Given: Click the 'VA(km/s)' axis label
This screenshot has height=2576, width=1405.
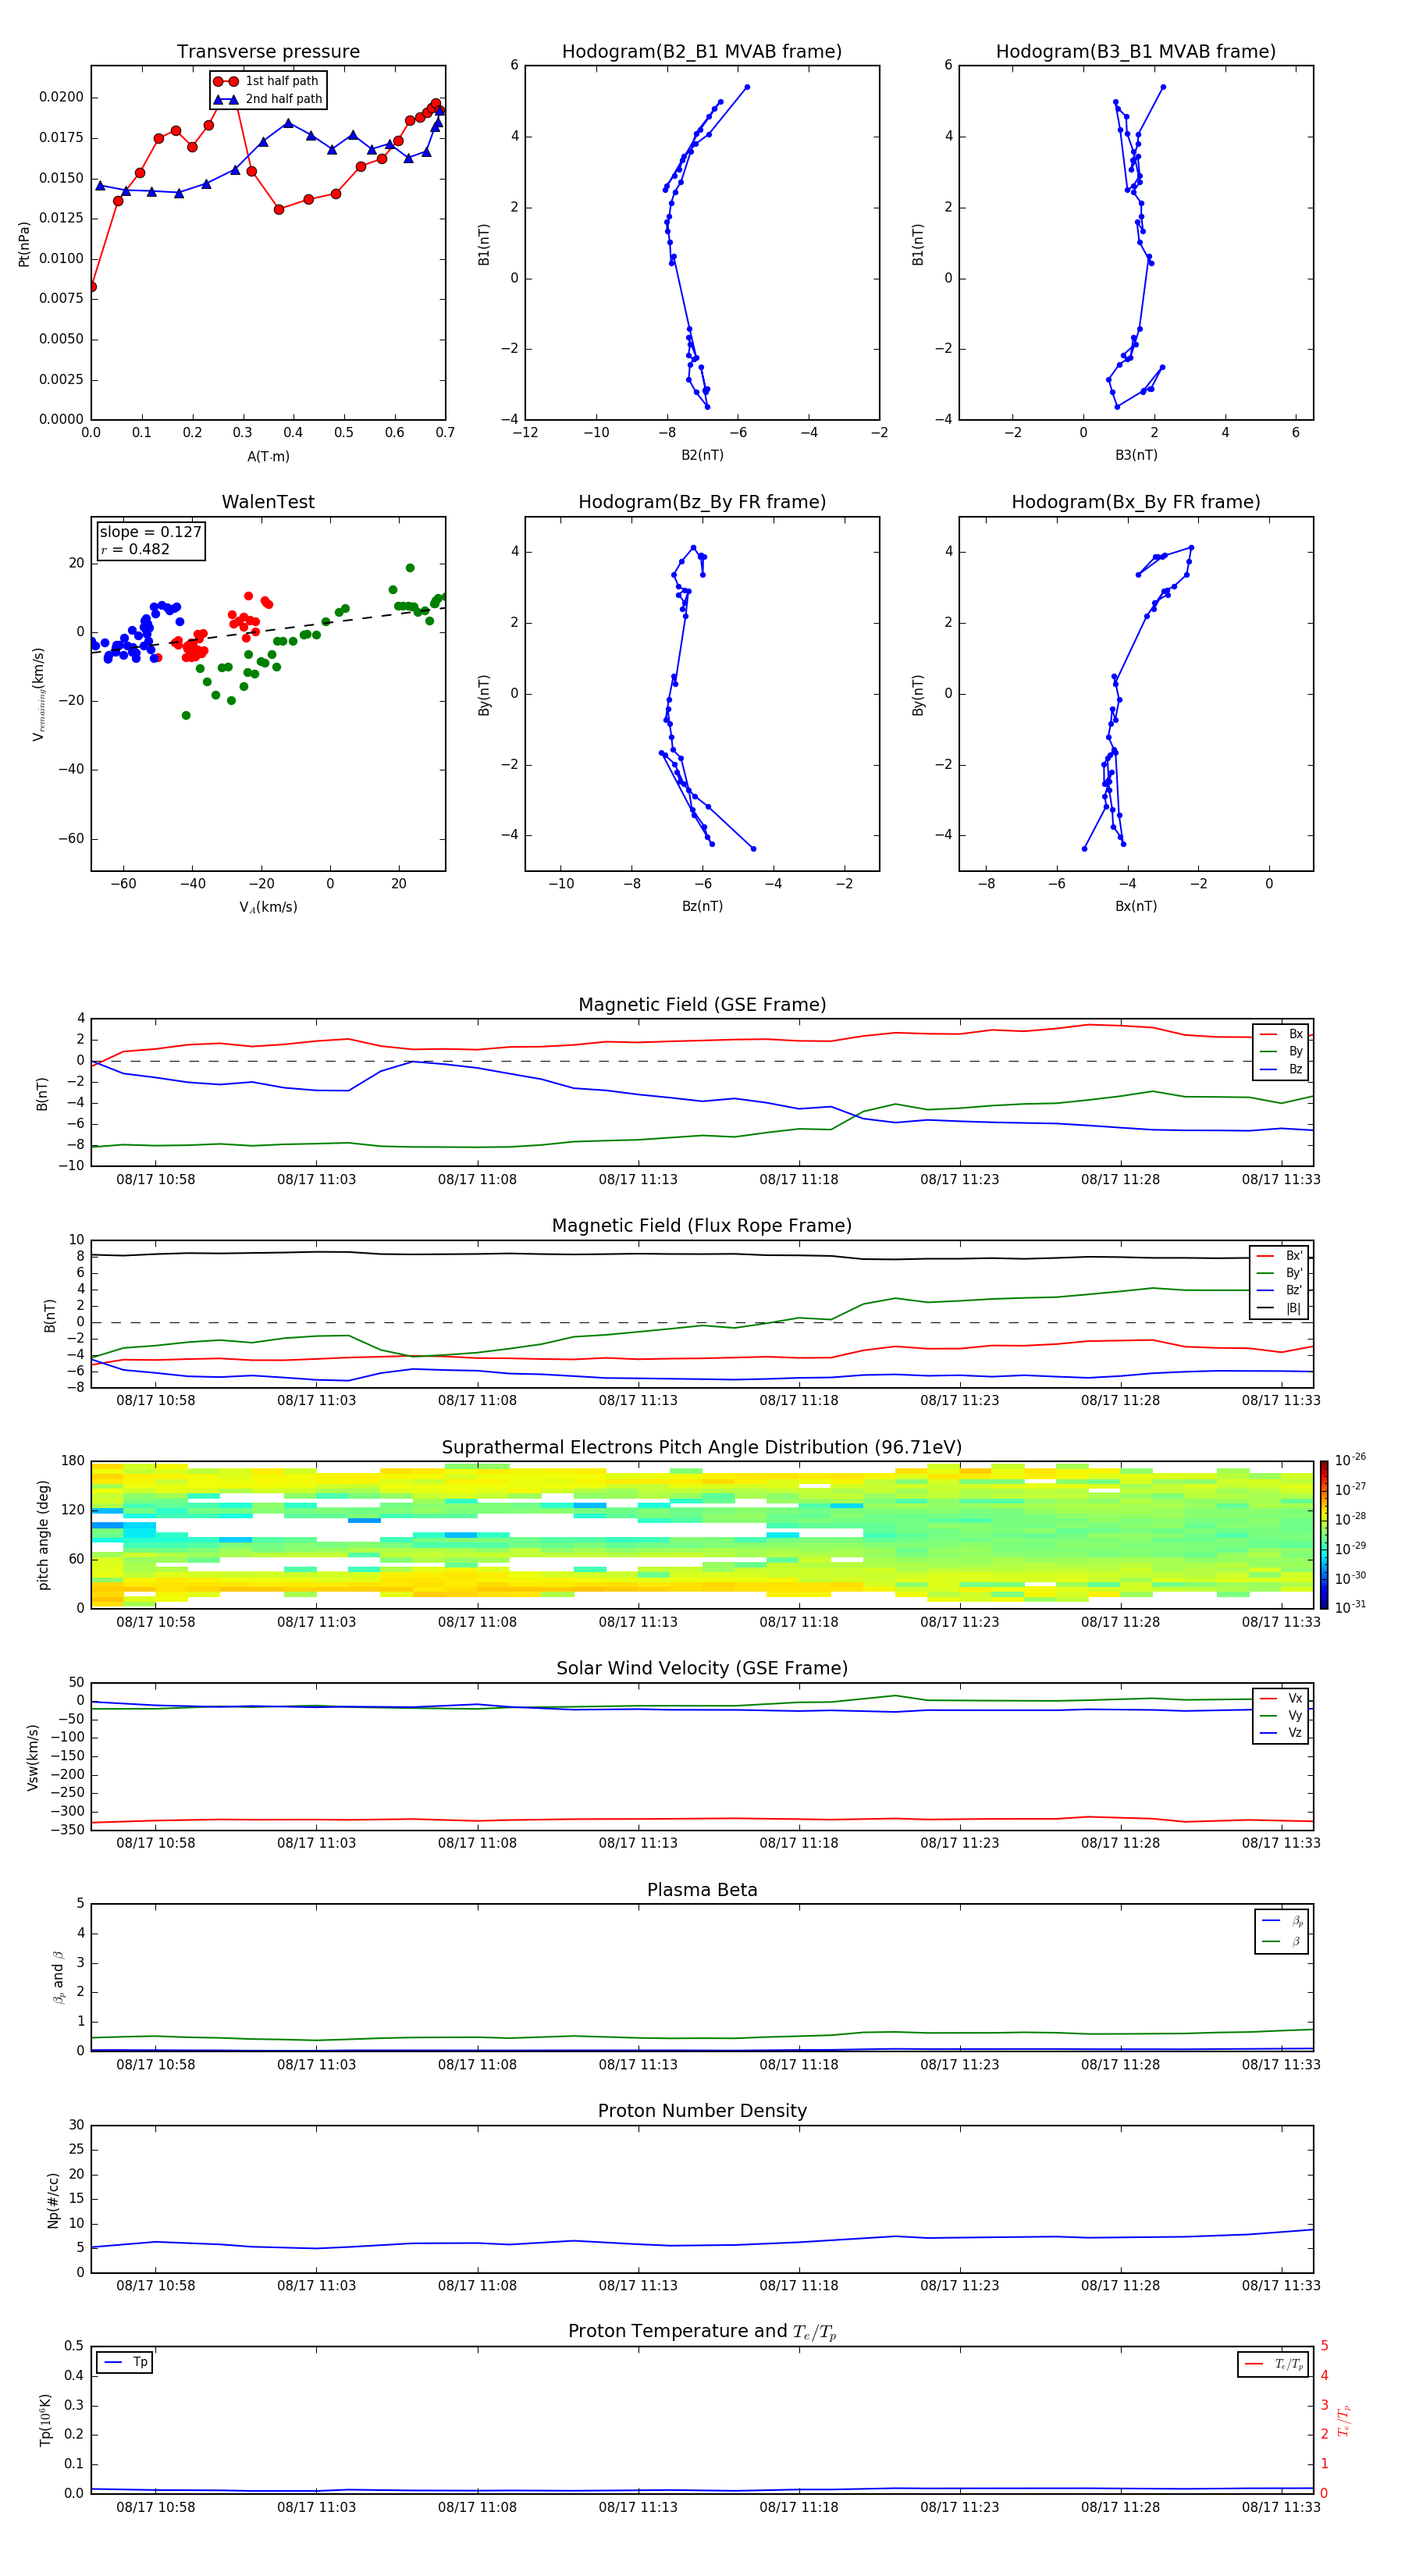Looking at the screenshot, I should coord(268,907).
